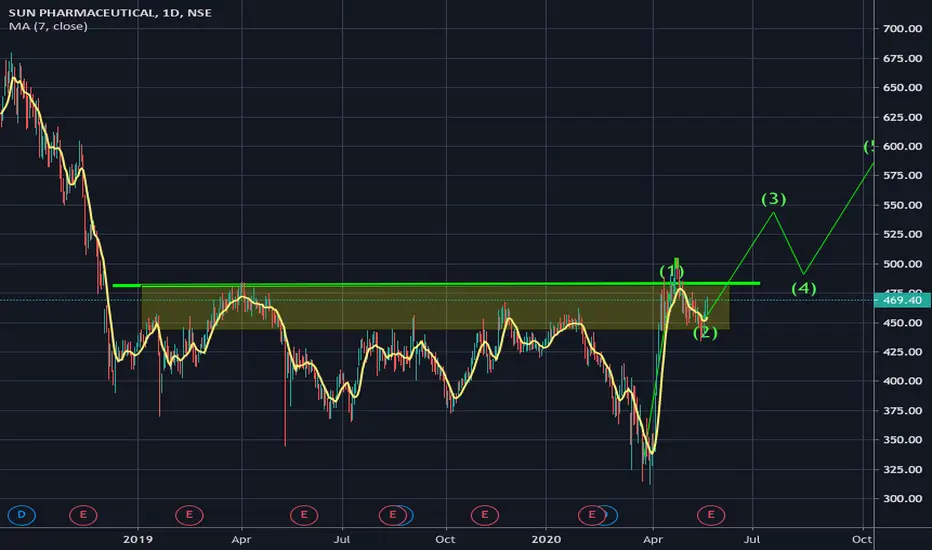Open the latest E earnings marker before Jul 2020
Viewport: 932px width, 550px height.
[711, 515]
